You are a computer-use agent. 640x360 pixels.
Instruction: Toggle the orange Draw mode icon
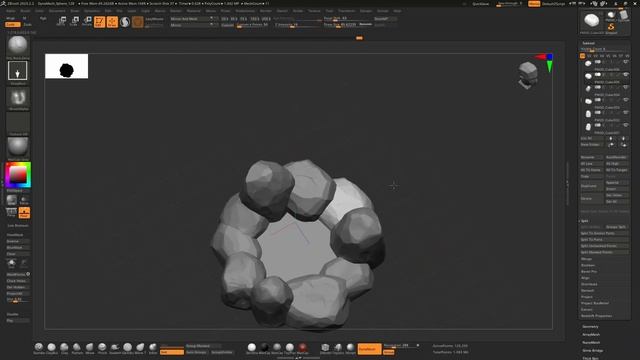(x=112, y=22)
